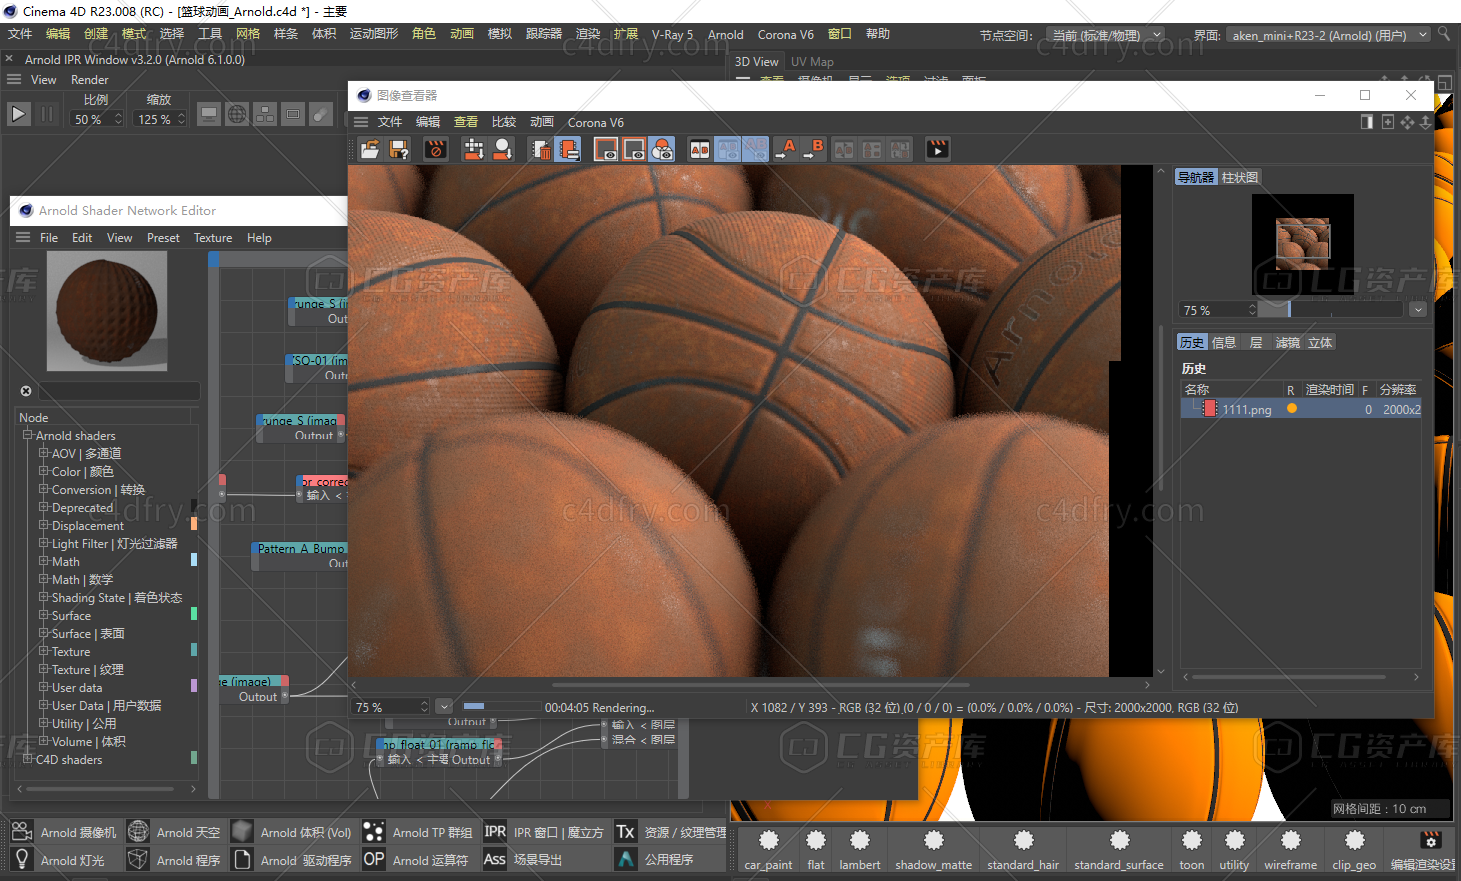Create a lambert shader from the shelf
The width and height of the screenshot is (1461, 881).
click(860, 849)
